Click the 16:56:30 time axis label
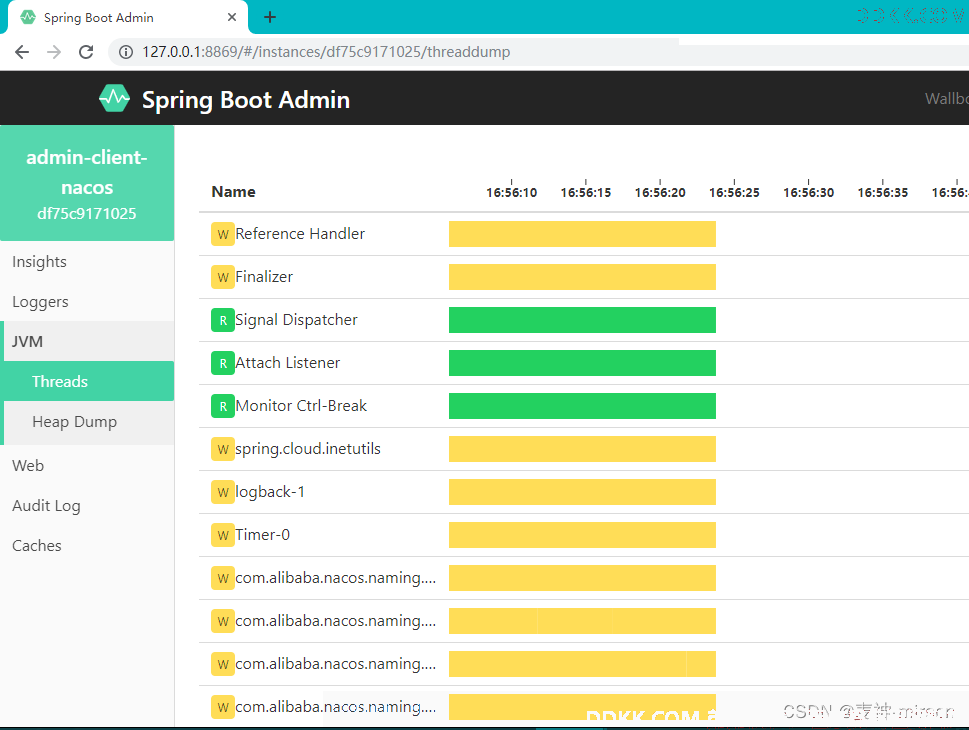The image size is (969, 730). tap(808, 192)
